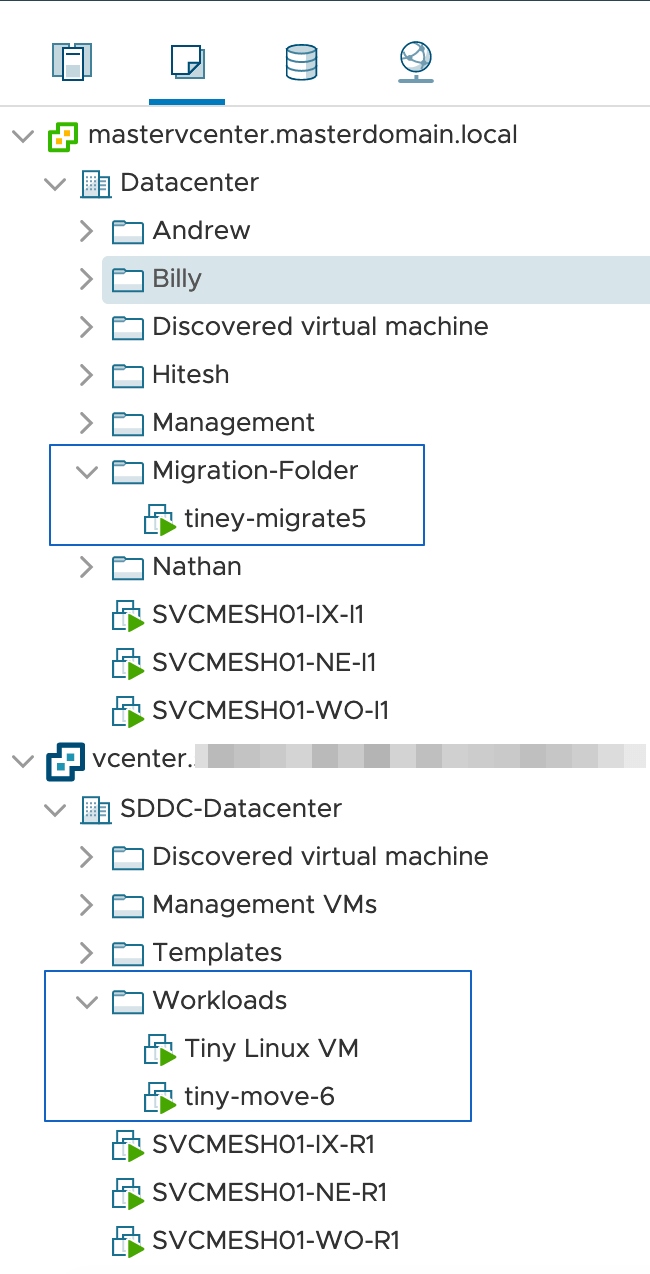Select SVCMESH01-NE-I1 virtual machine
The height and width of the screenshot is (1274, 650).
pos(264,663)
